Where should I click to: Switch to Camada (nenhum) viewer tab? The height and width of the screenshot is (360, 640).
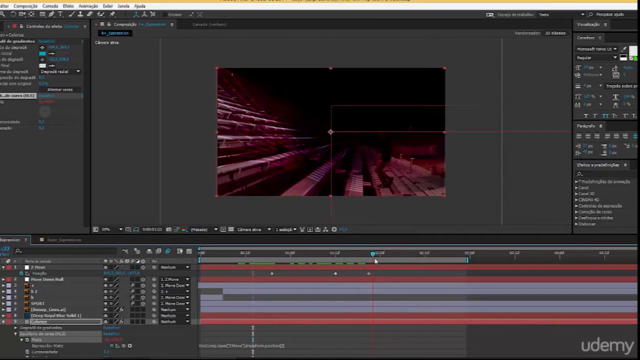(209, 24)
